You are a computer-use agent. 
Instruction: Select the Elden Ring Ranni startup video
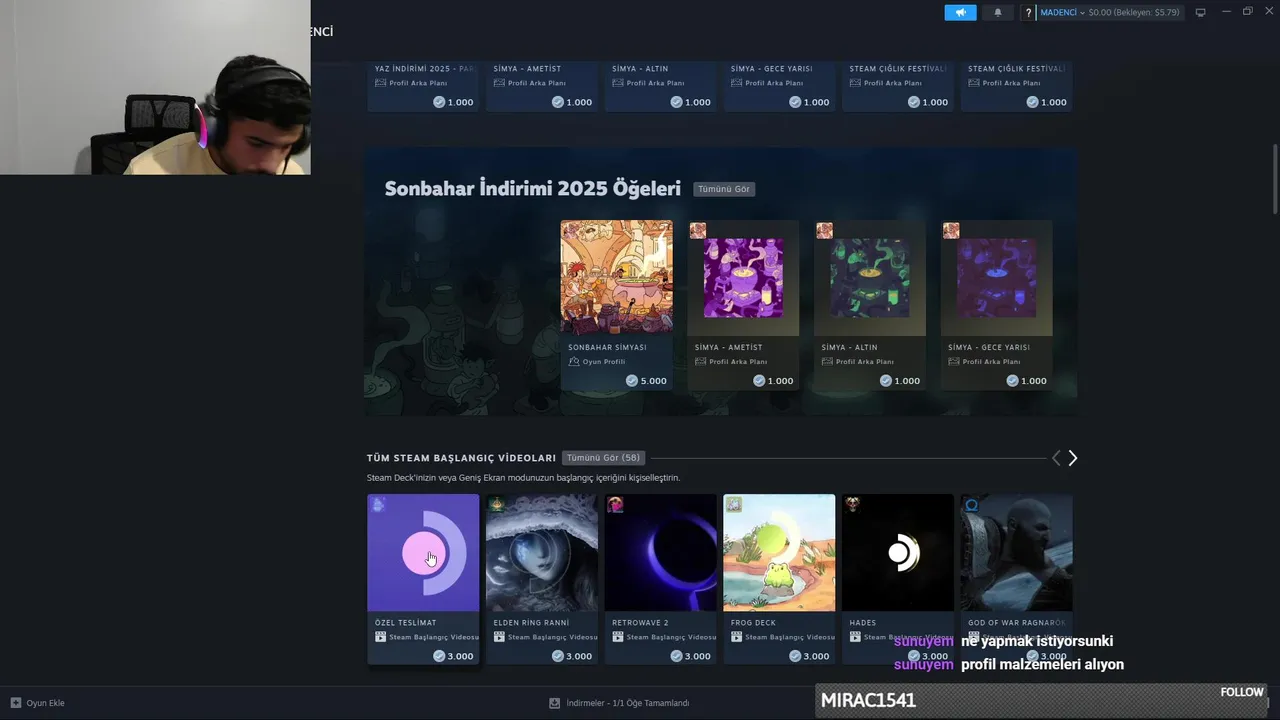click(542, 578)
